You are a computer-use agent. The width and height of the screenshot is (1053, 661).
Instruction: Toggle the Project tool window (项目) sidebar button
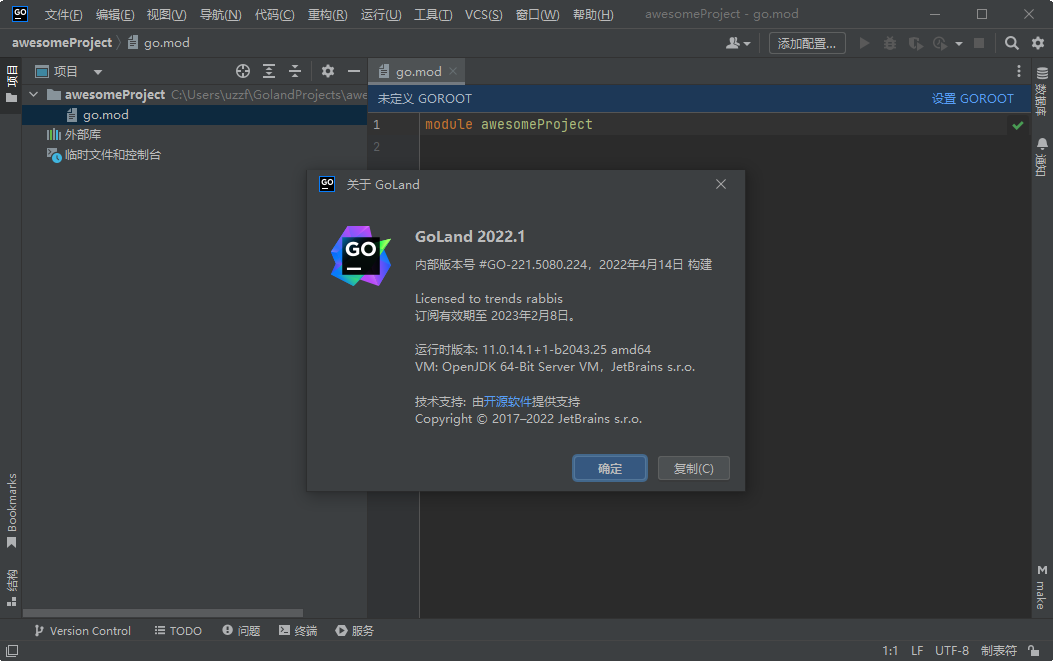[11, 84]
